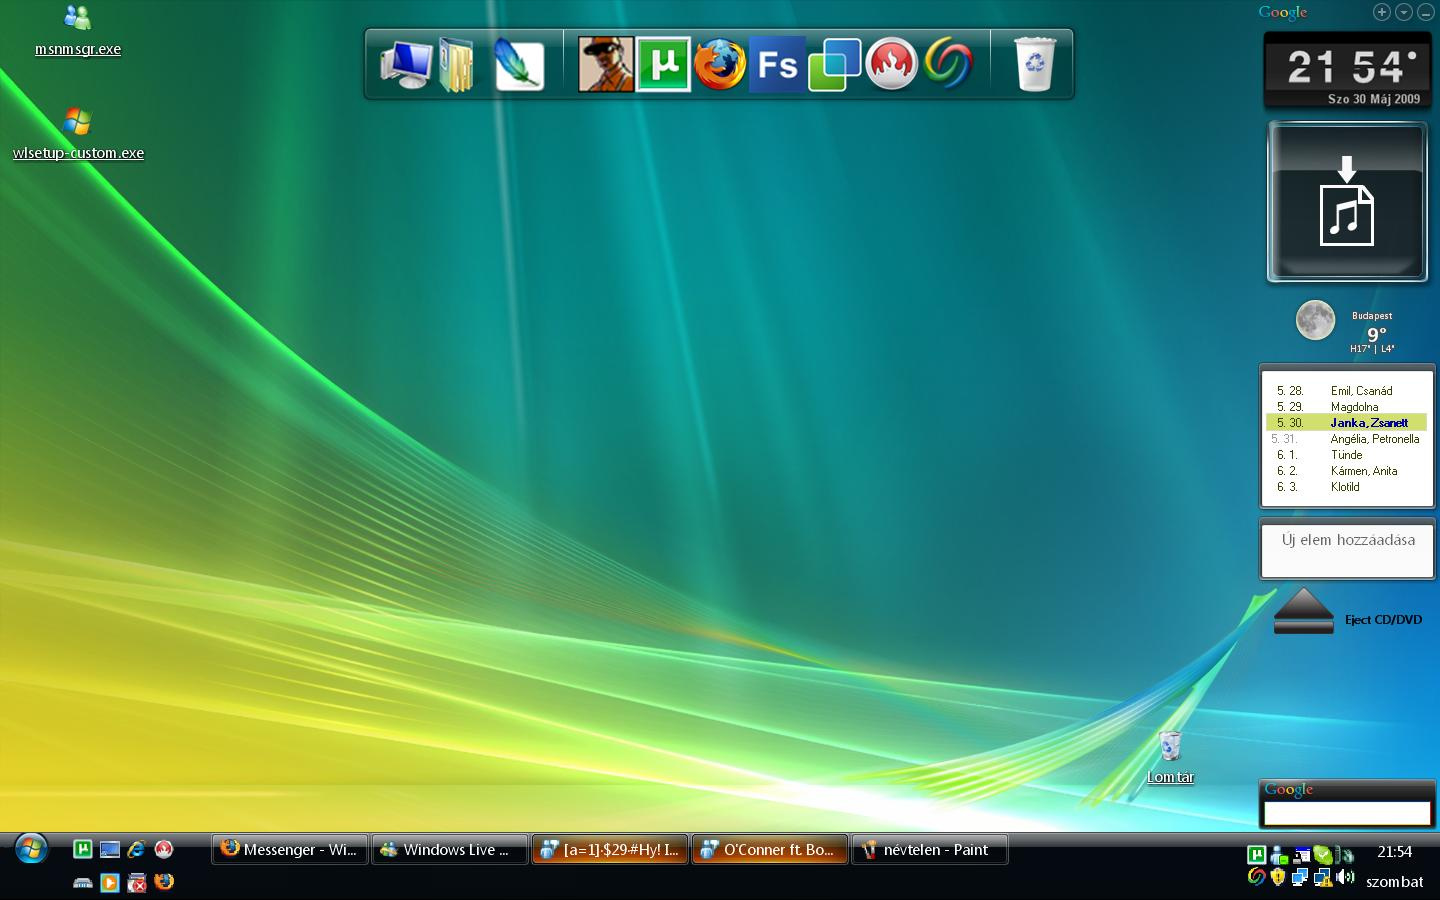Select the 6. 3. Klotild row
Screen dimensions: 1440x900
[x=1346, y=487]
